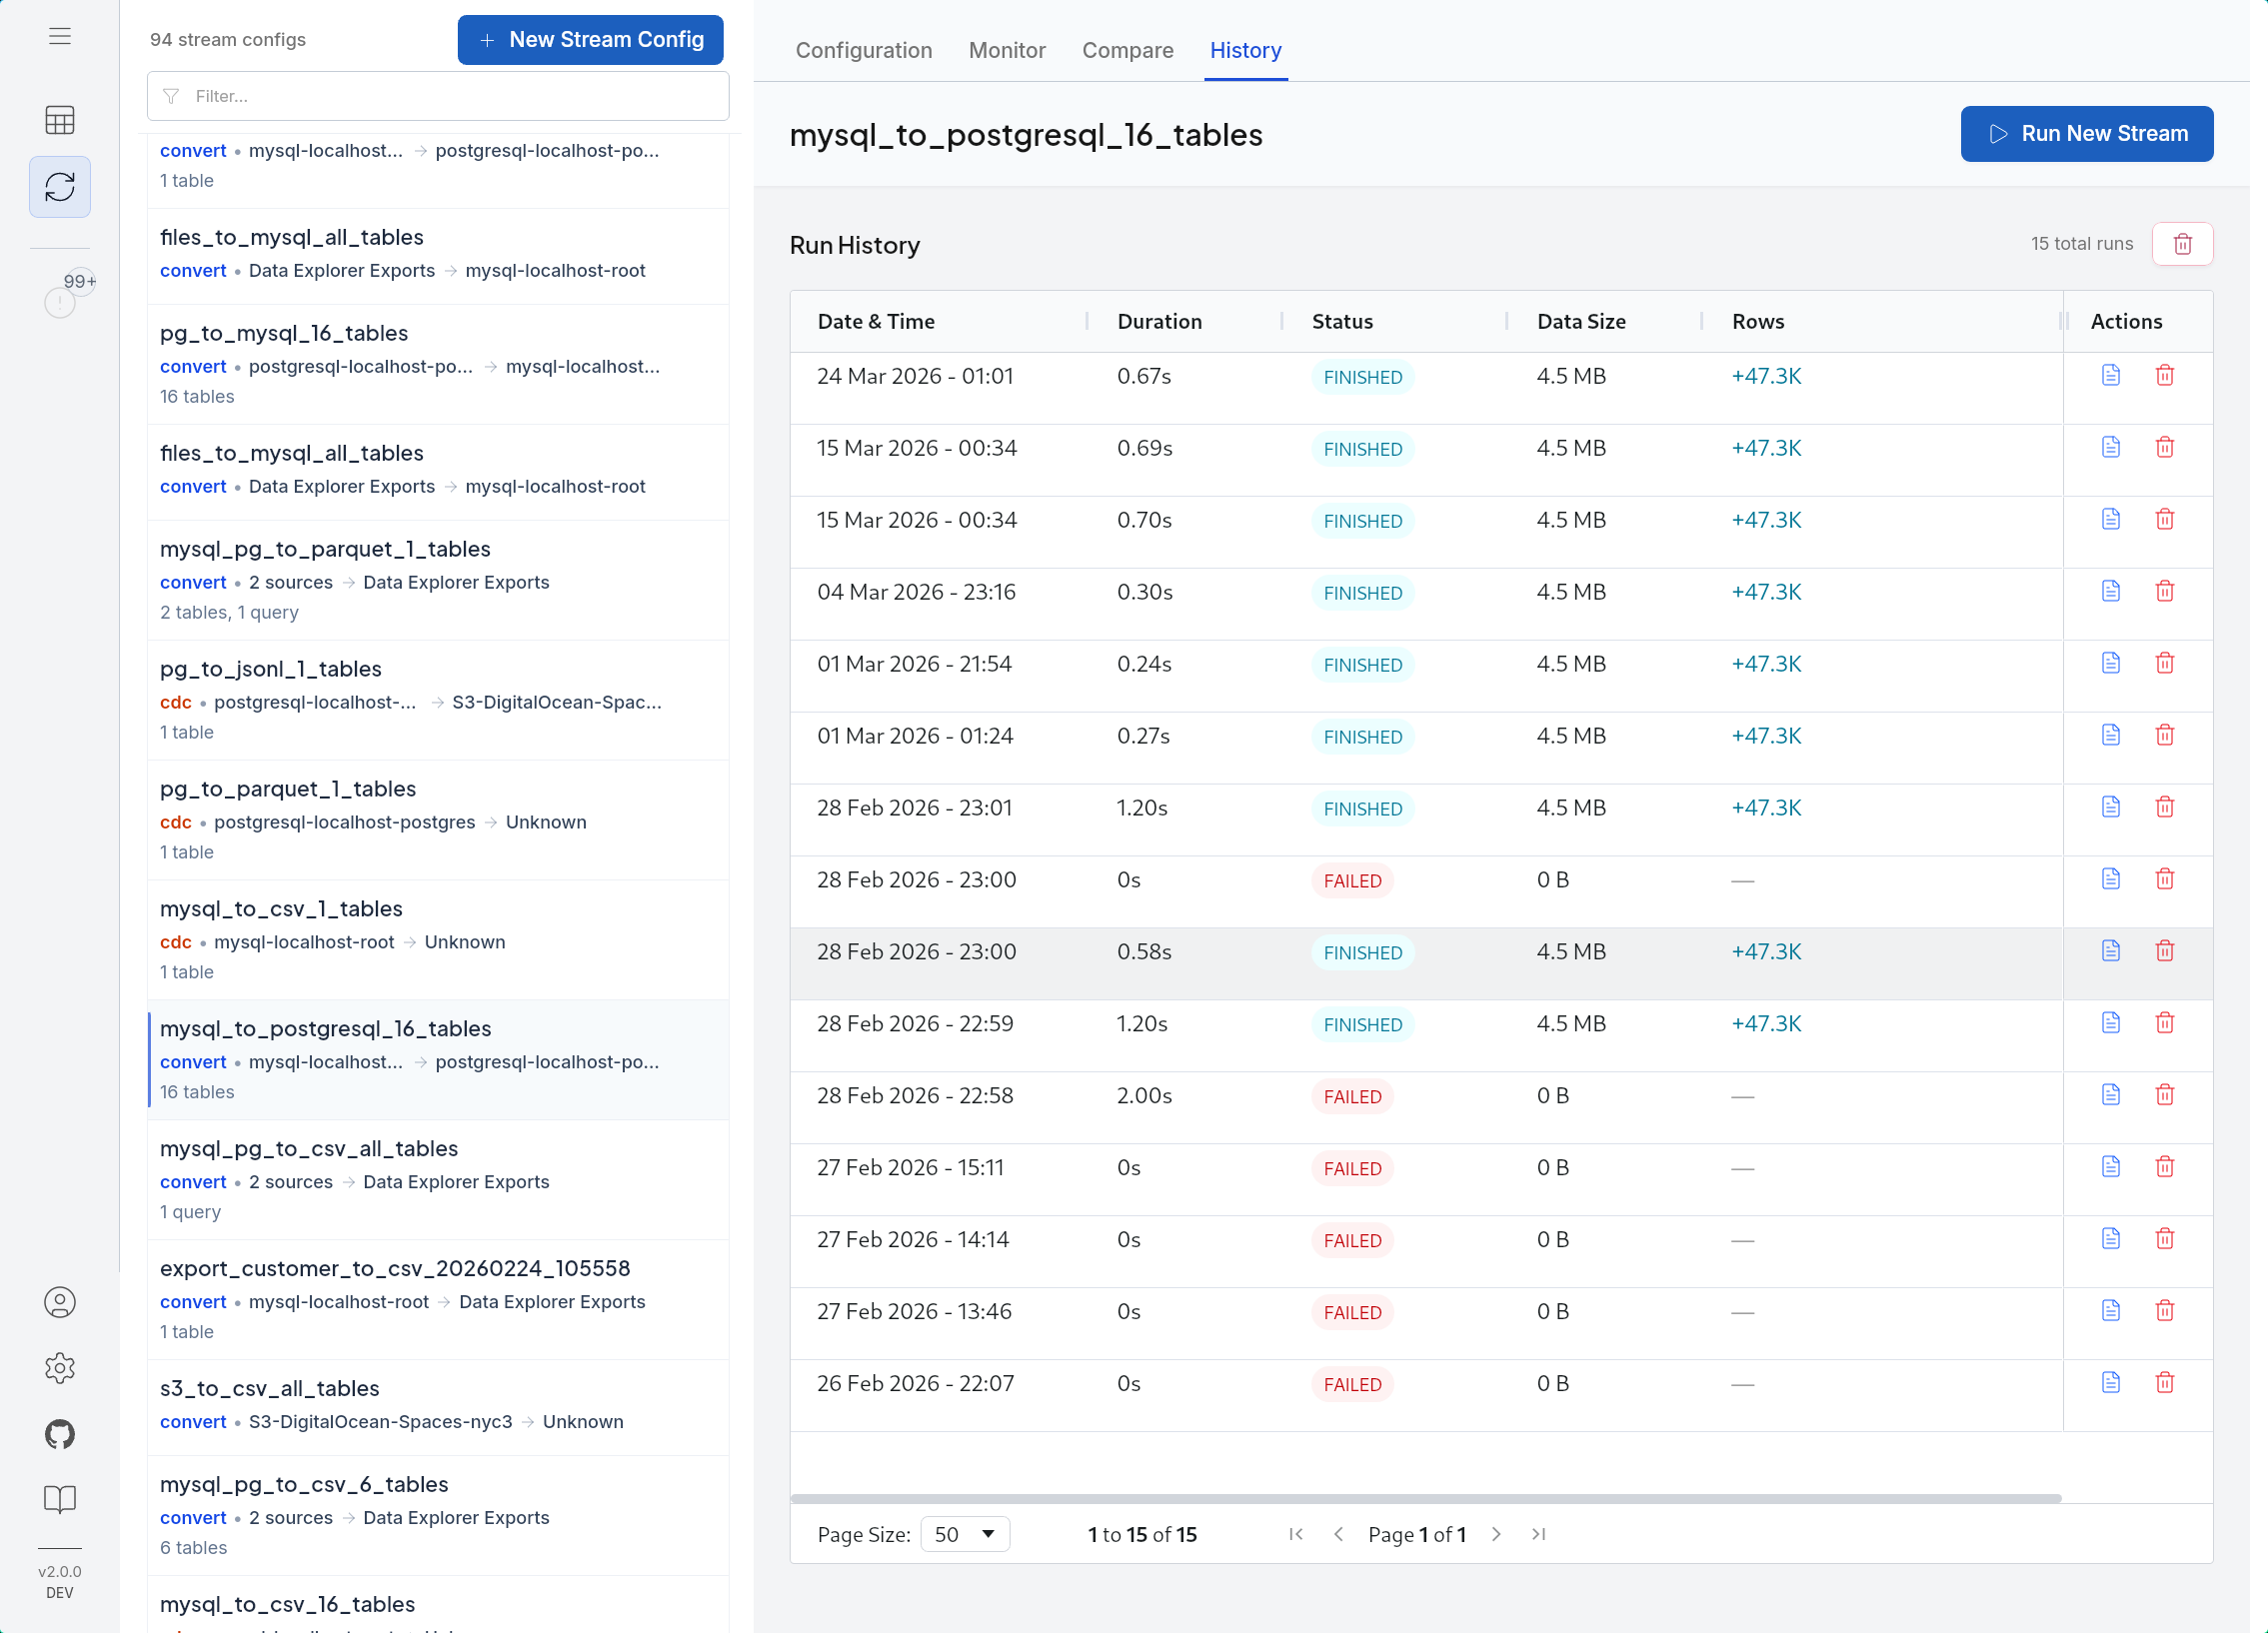This screenshot has width=2268, height=1633.
Task: Delete the 01 Mar 2026 - 01:24 run
Action: [x=2165, y=736]
